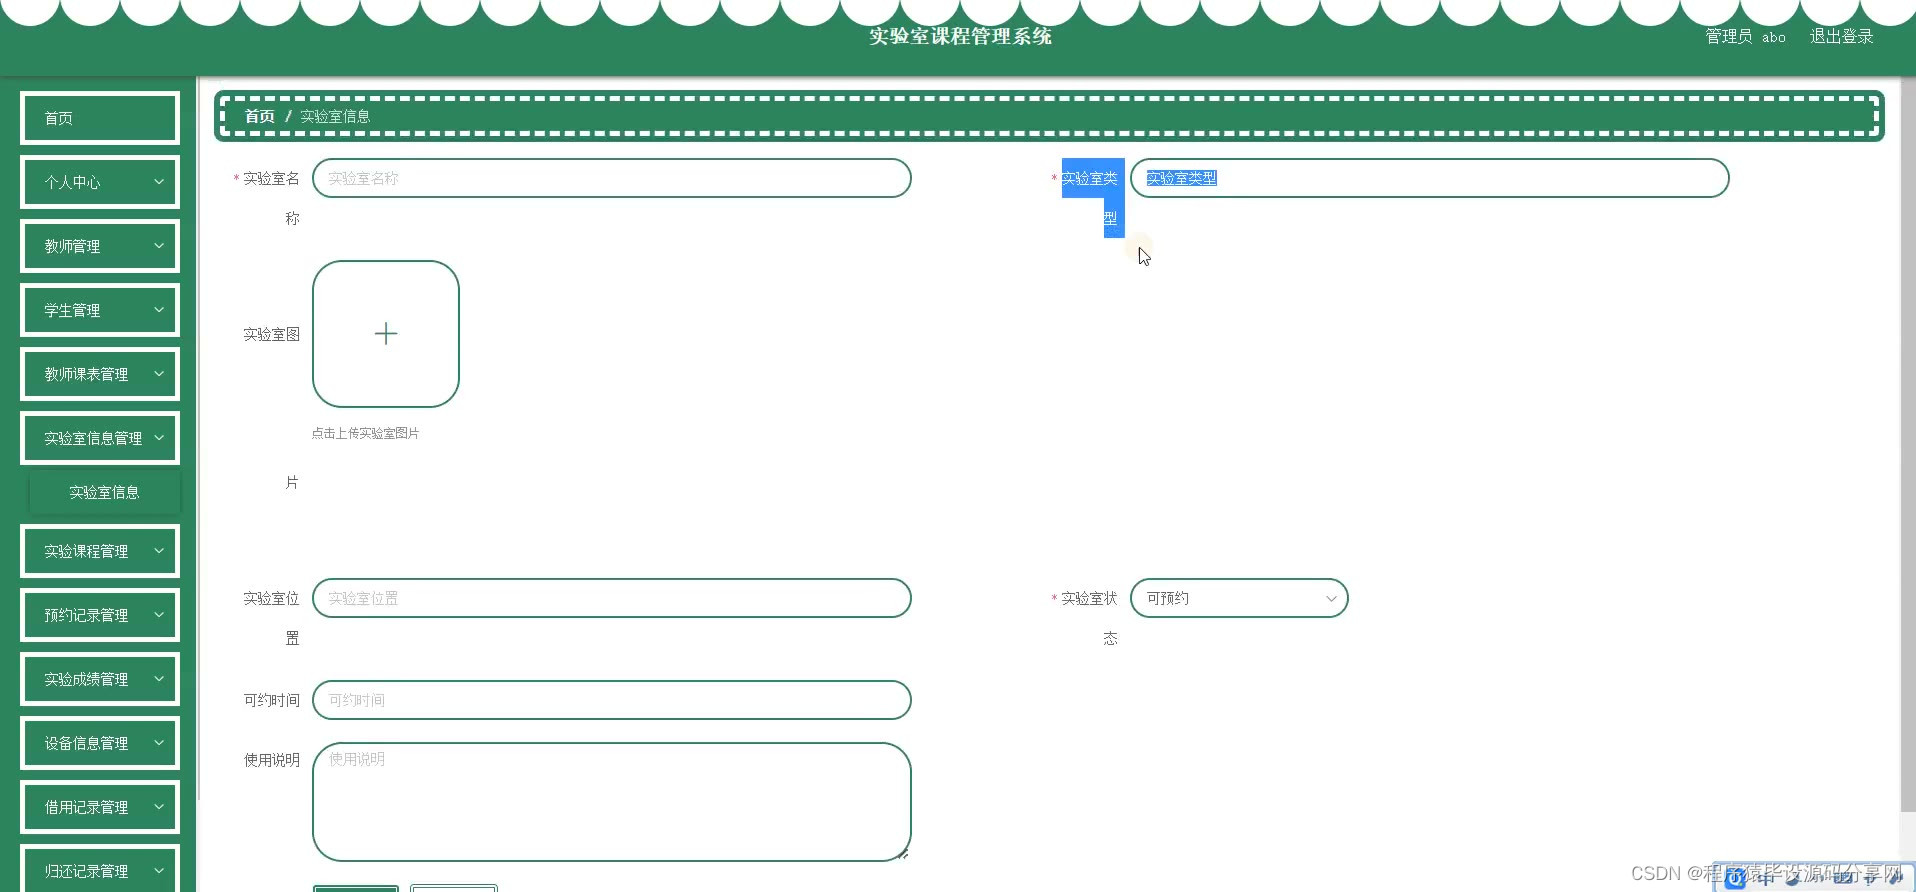Open the 实验室状态 dropdown showing 可预约
The image size is (1916, 892).
pyautogui.click(x=1239, y=598)
